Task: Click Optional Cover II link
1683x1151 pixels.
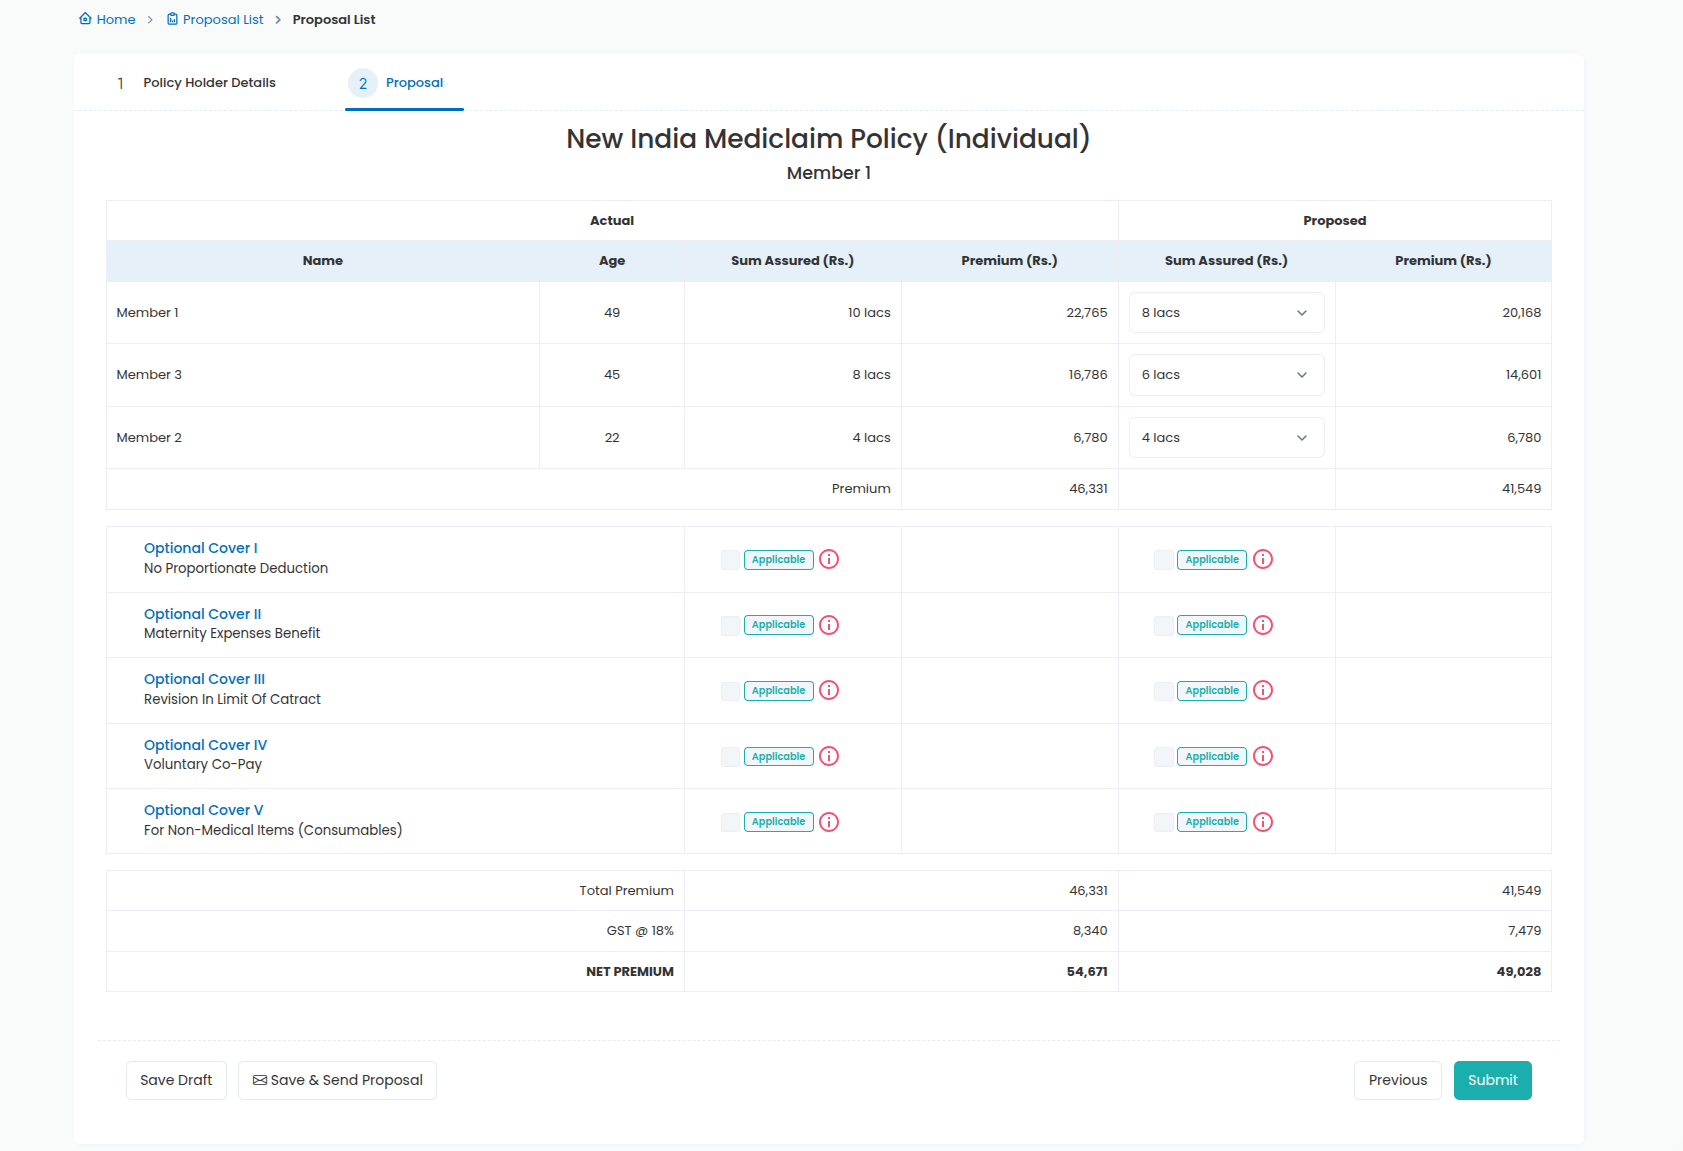Action: 203,614
